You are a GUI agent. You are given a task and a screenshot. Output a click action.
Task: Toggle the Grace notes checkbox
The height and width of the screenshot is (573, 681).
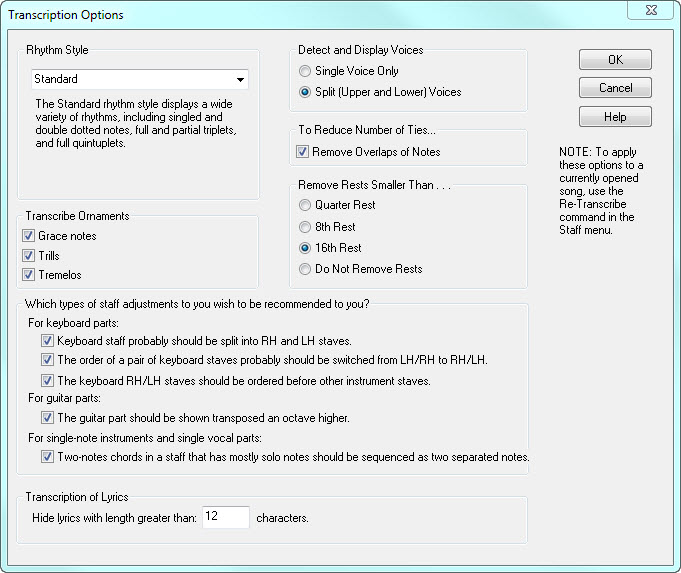(28, 236)
